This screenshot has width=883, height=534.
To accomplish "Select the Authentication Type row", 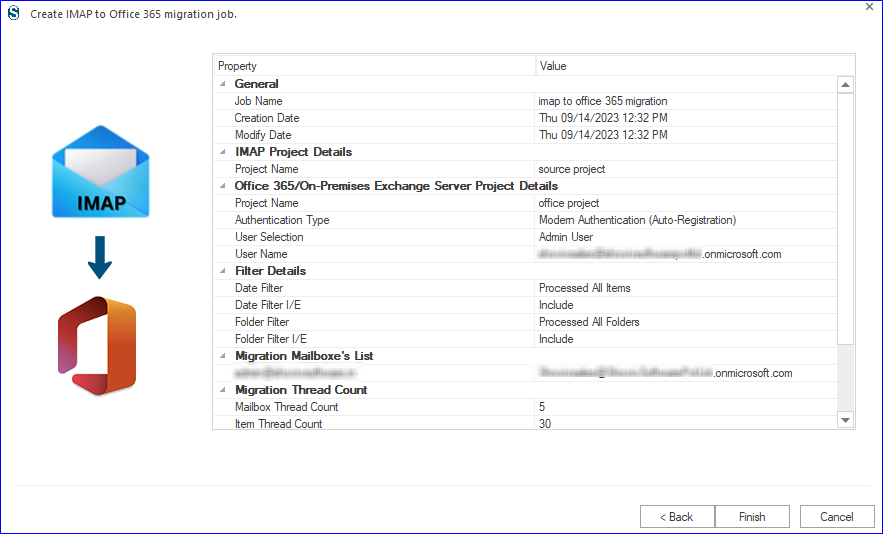I will coord(526,220).
